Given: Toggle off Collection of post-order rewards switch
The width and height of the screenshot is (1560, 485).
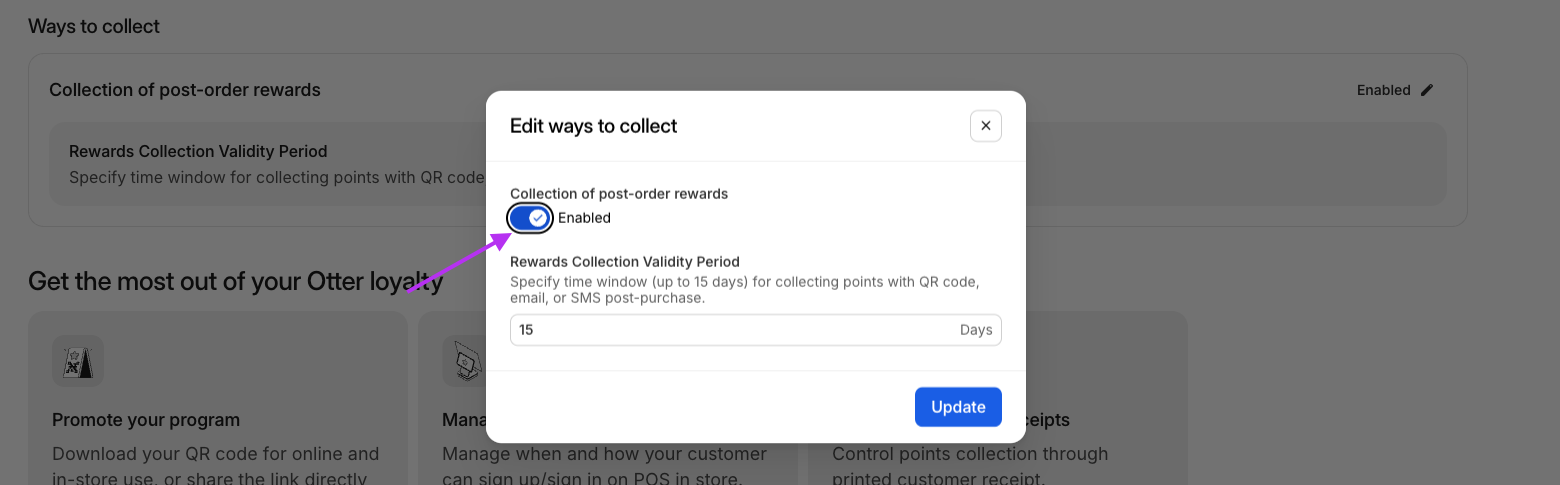Looking at the screenshot, I should click(x=530, y=218).
